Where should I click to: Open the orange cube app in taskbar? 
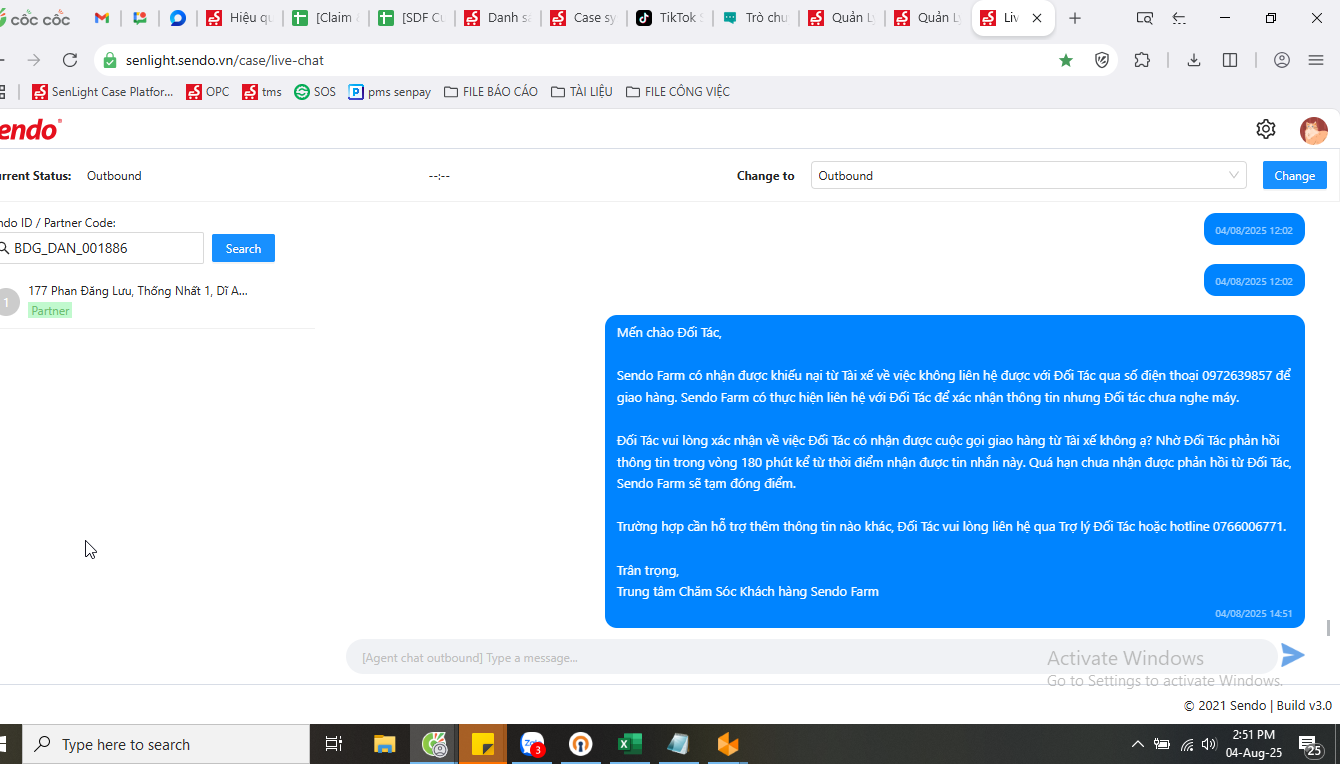click(x=727, y=744)
